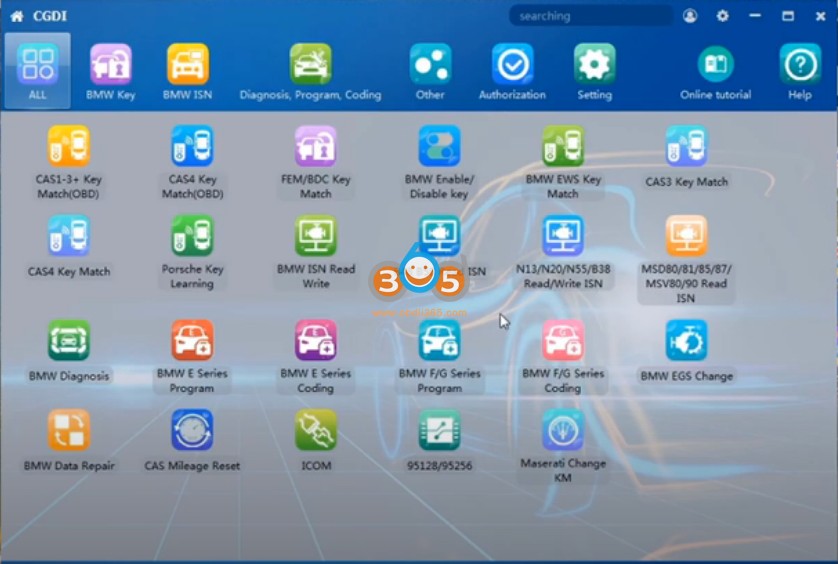Click the searching input field
This screenshot has width=838, height=564.
coord(591,16)
